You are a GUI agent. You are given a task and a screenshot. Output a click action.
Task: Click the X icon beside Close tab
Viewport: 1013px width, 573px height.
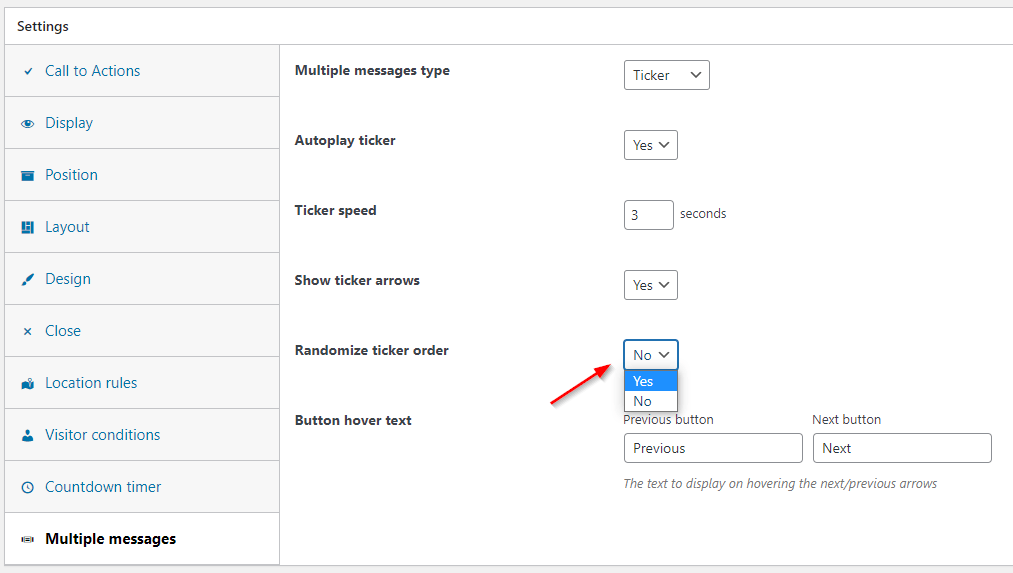(27, 331)
